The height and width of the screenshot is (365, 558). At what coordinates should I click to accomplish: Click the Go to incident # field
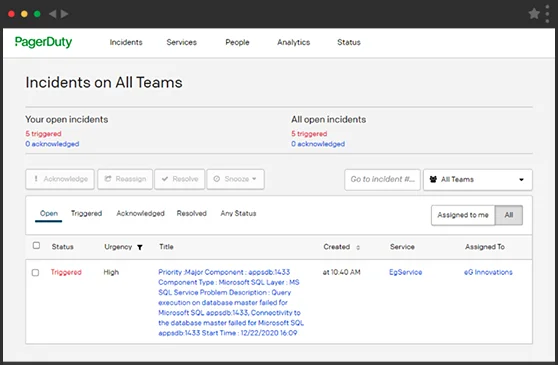pyautogui.click(x=382, y=179)
